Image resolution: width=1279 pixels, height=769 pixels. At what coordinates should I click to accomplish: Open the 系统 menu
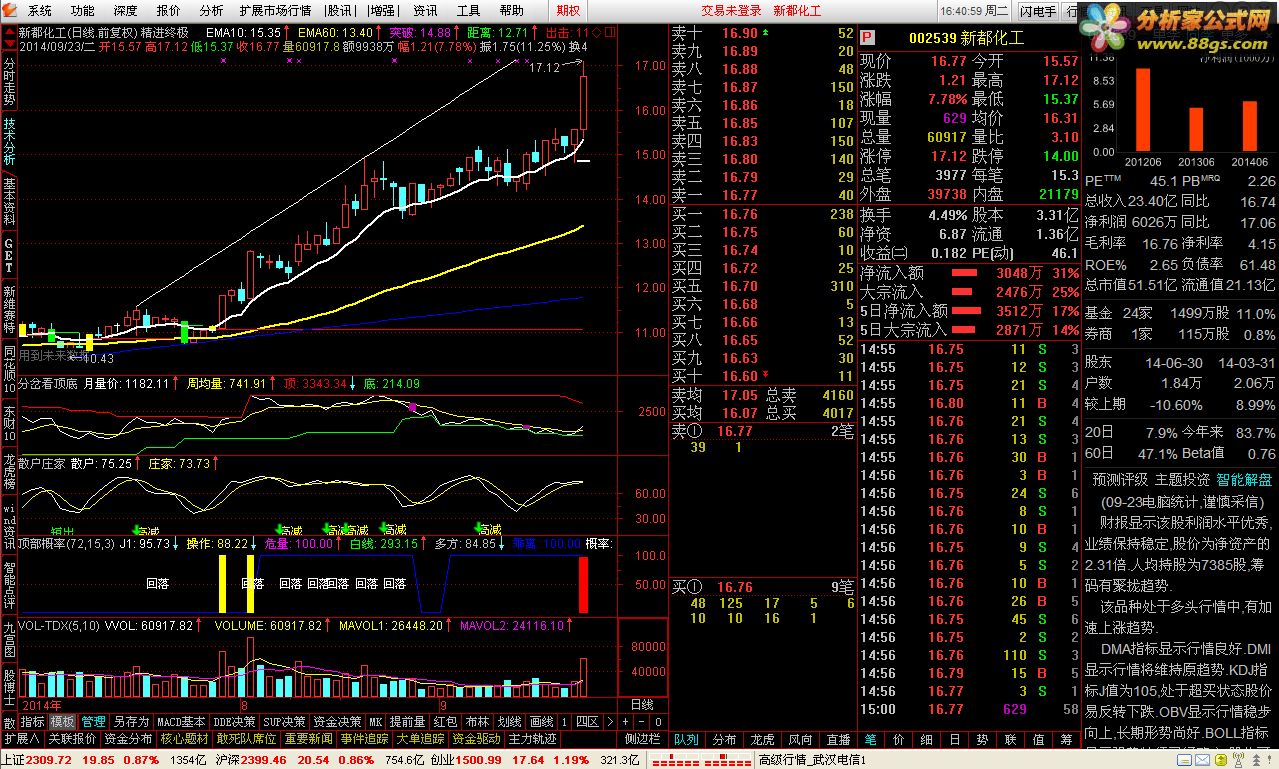coord(40,11)
